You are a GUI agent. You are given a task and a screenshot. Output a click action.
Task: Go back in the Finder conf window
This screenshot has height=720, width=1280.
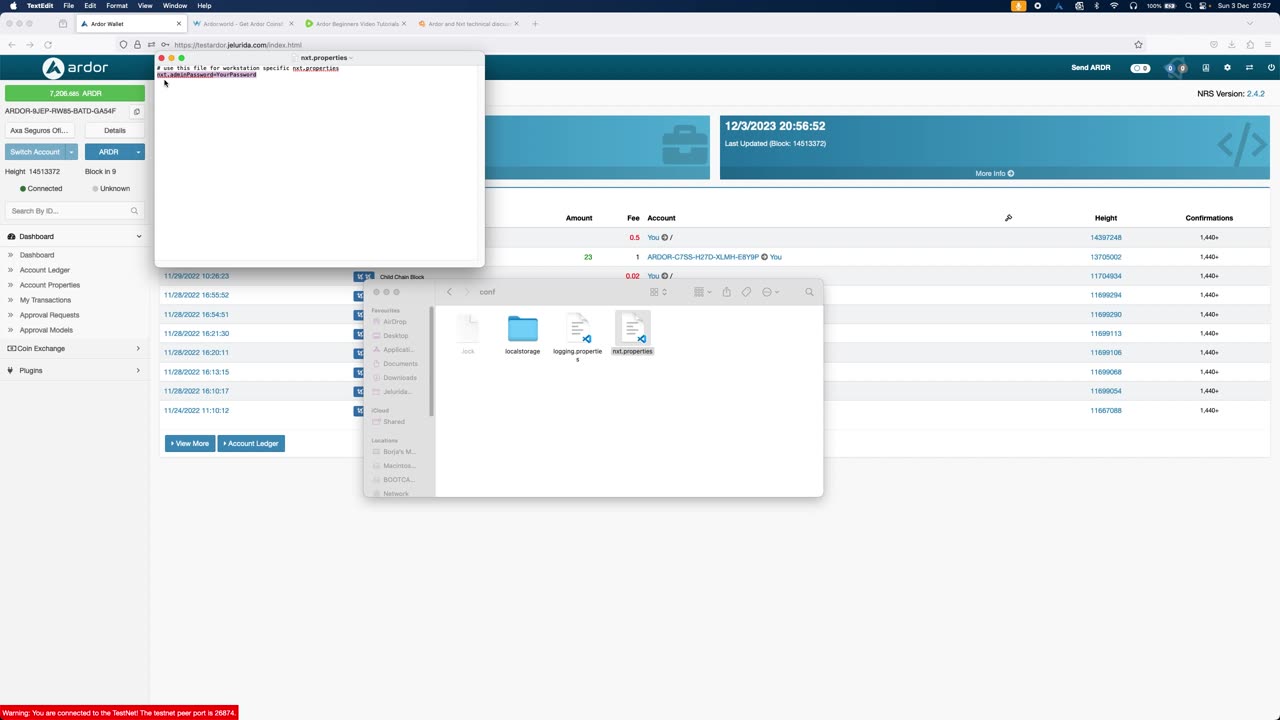click(449, 292)
